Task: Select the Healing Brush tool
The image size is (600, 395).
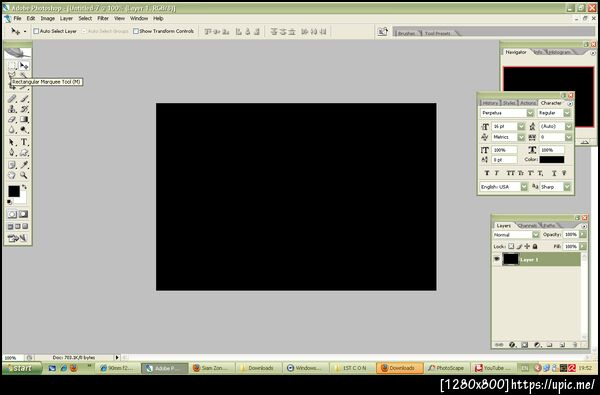Action: tap(12, 99)
